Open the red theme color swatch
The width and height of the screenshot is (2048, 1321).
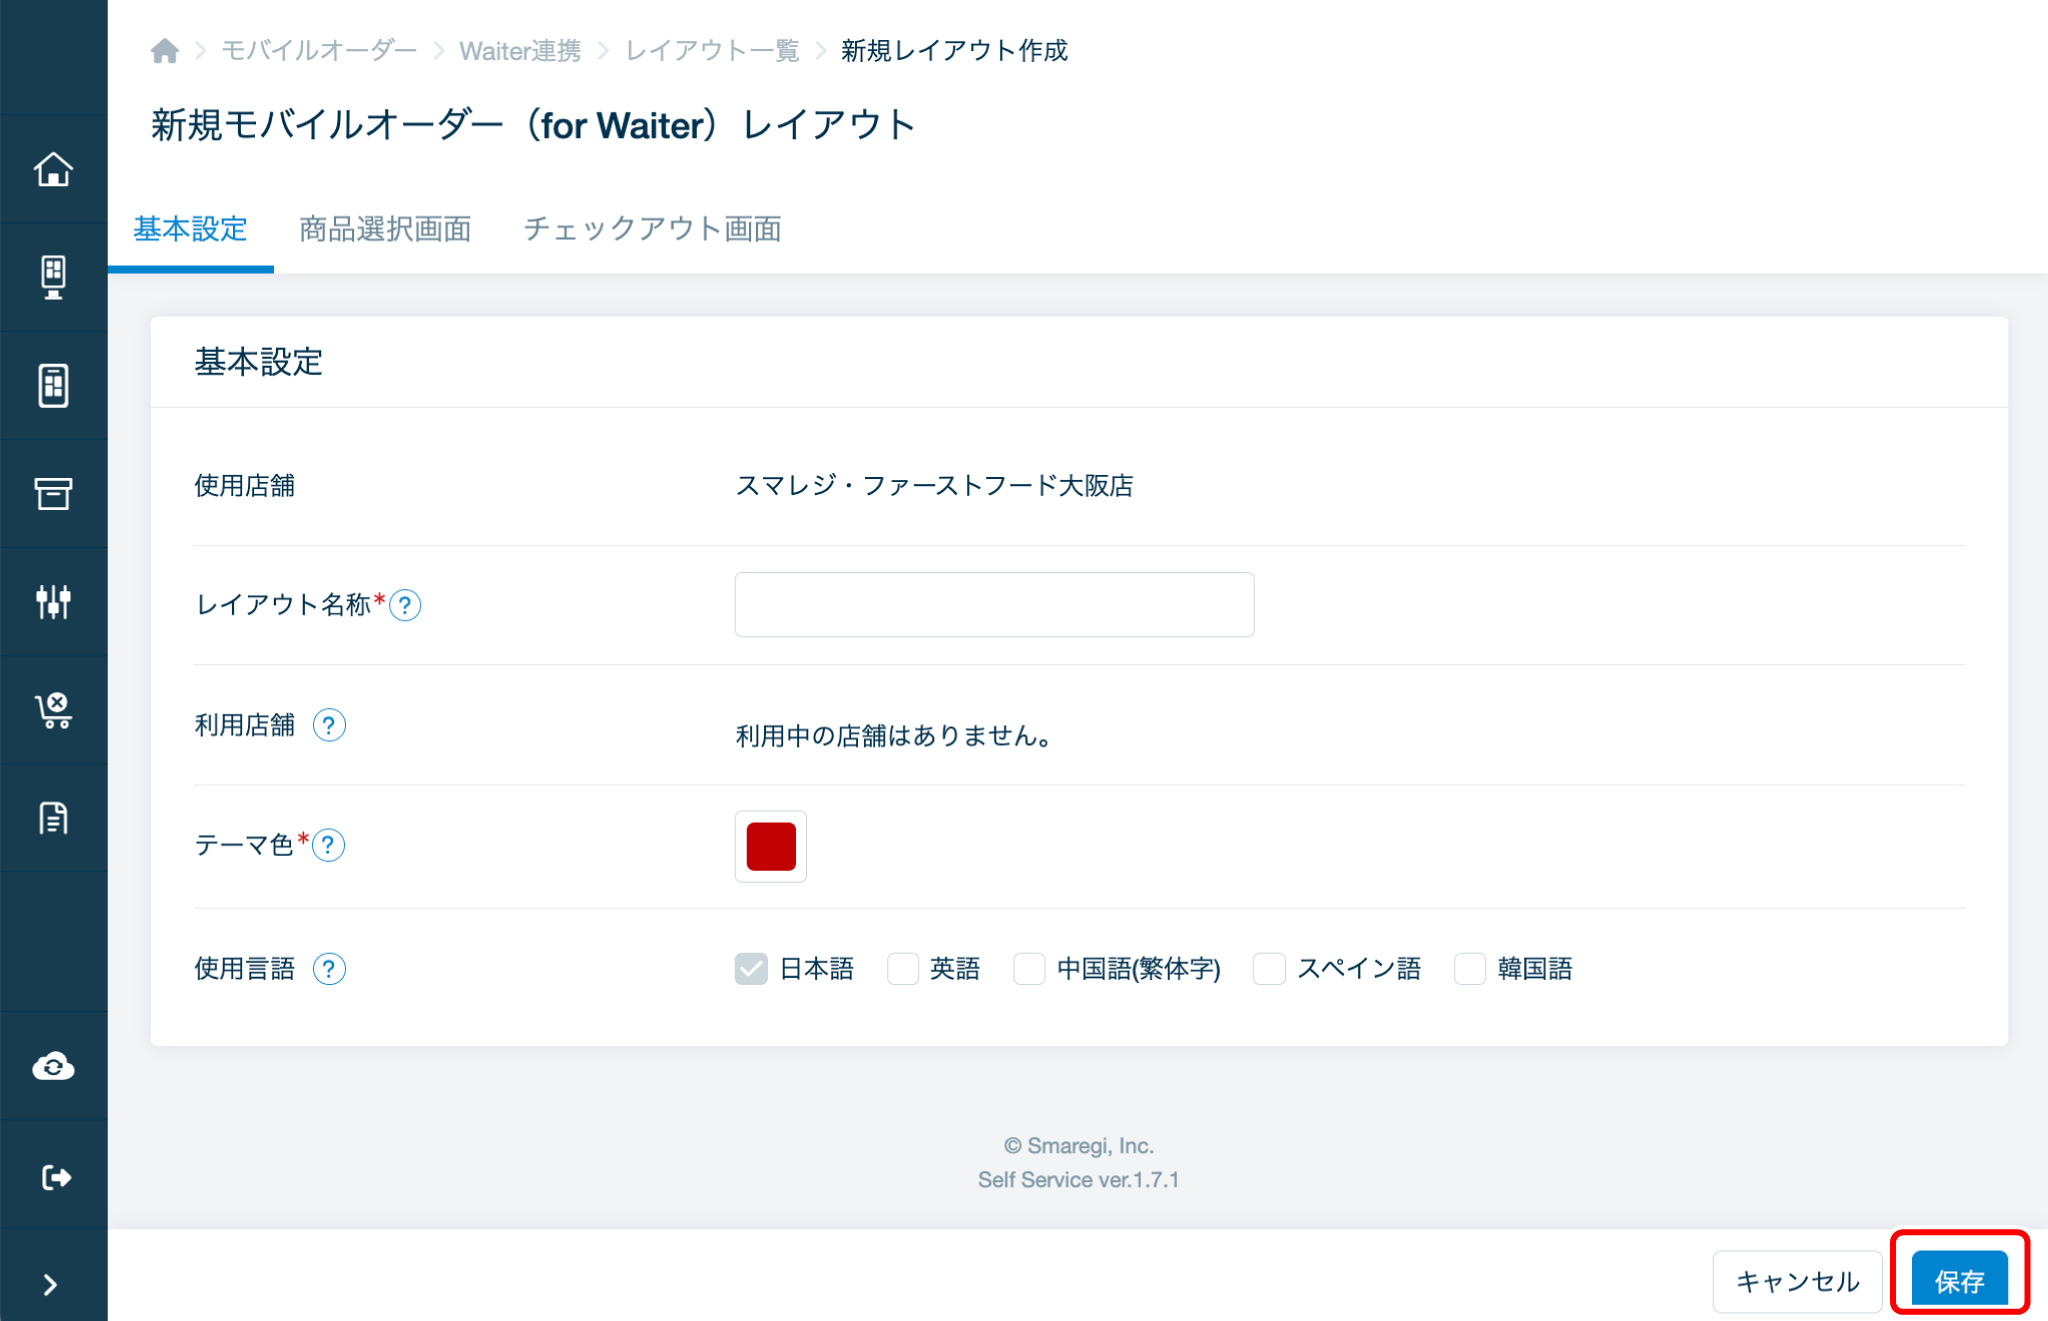pyautogui.click(x=770, y=846)
